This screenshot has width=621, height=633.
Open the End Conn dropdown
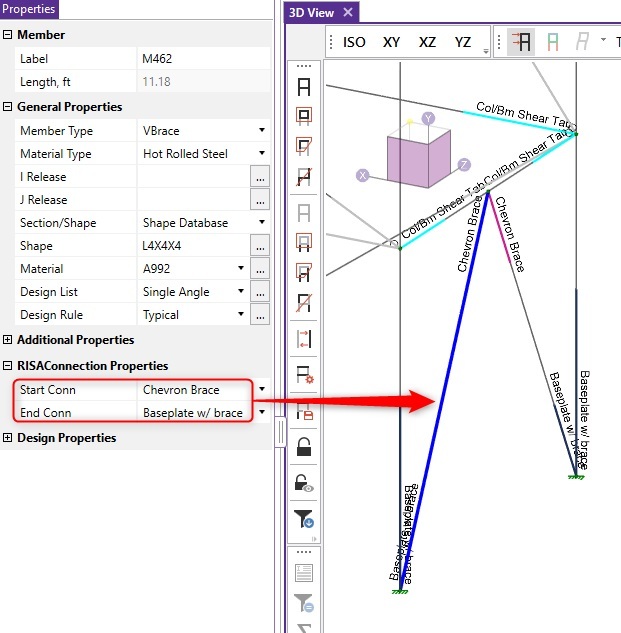point(261,413)
